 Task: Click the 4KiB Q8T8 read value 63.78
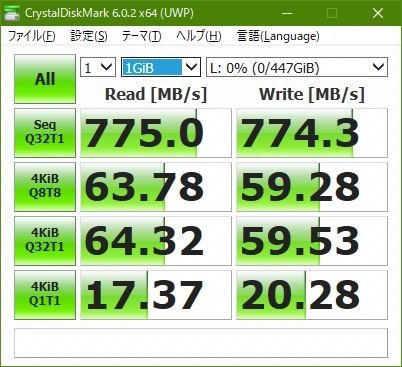point(156,187)
